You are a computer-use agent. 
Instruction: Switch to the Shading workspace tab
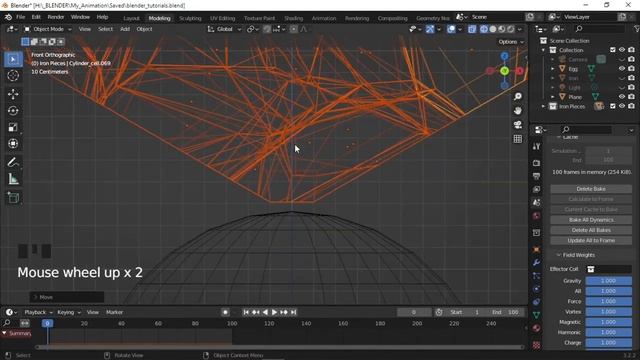tap(293, 18)
